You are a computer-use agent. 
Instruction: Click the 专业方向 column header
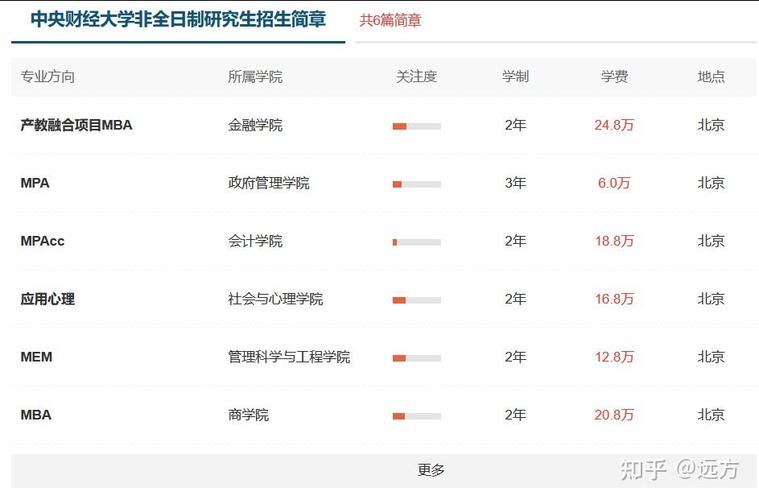click(x=47, y=76)
